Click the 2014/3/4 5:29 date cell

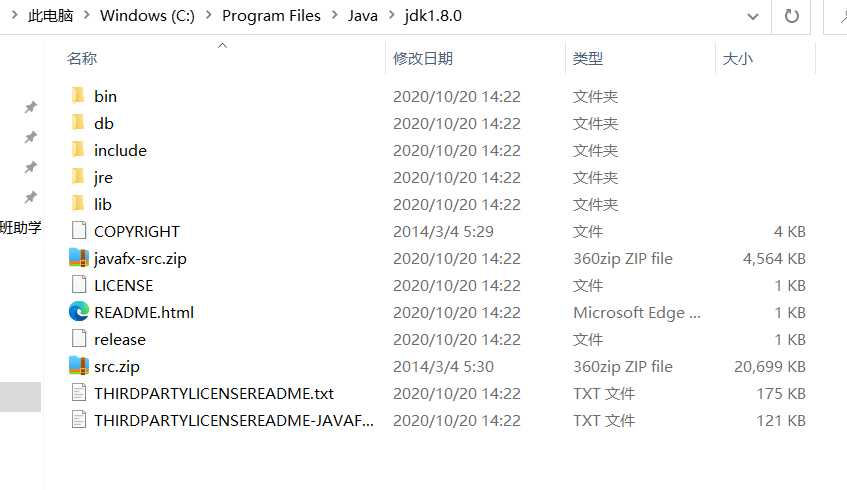[x=443, y=231]
